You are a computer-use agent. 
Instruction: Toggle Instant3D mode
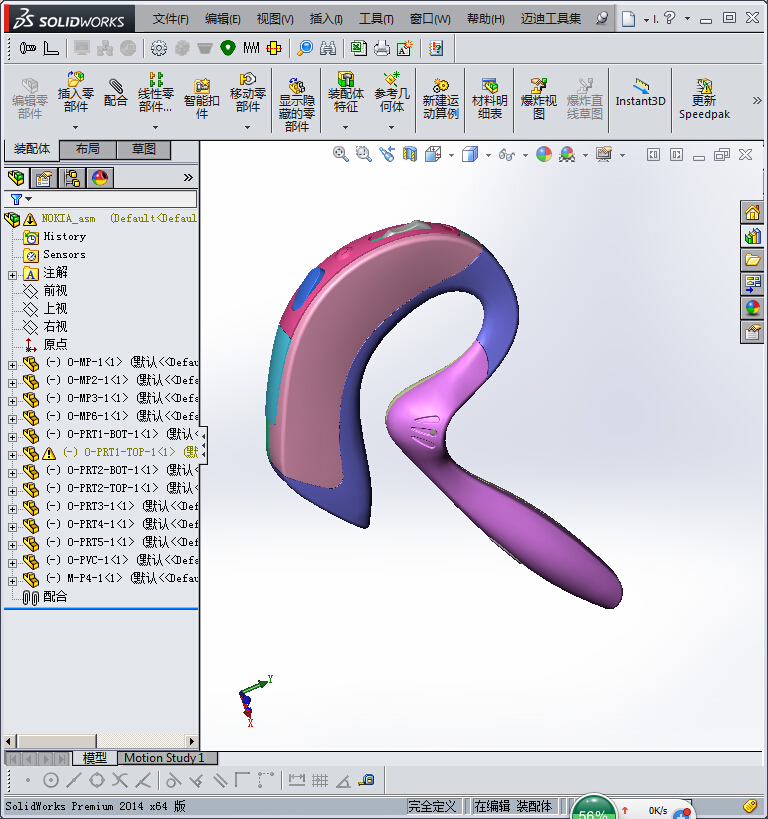pos(641,93)
